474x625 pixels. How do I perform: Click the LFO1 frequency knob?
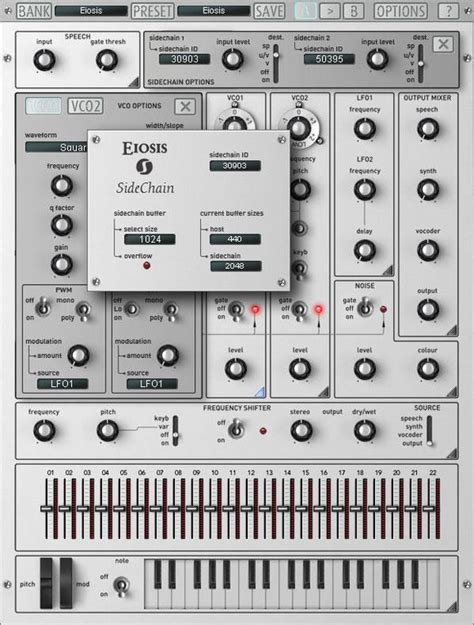click(x=364, y=129)
